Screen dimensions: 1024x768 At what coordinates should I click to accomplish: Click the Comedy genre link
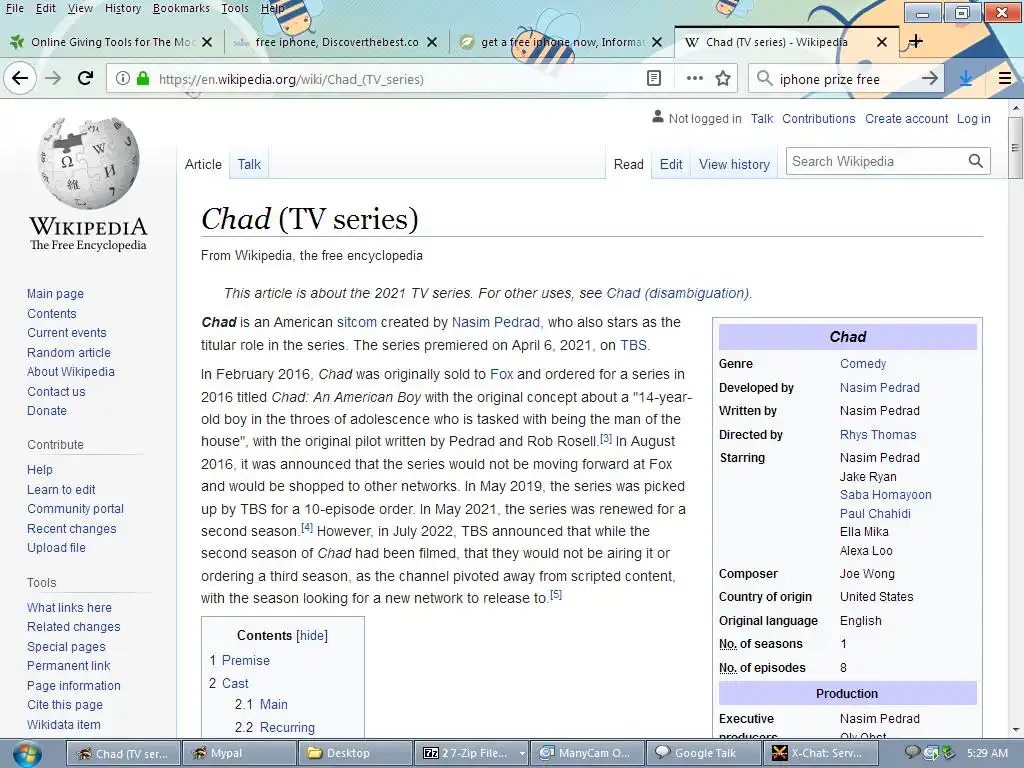pos(863,364)
